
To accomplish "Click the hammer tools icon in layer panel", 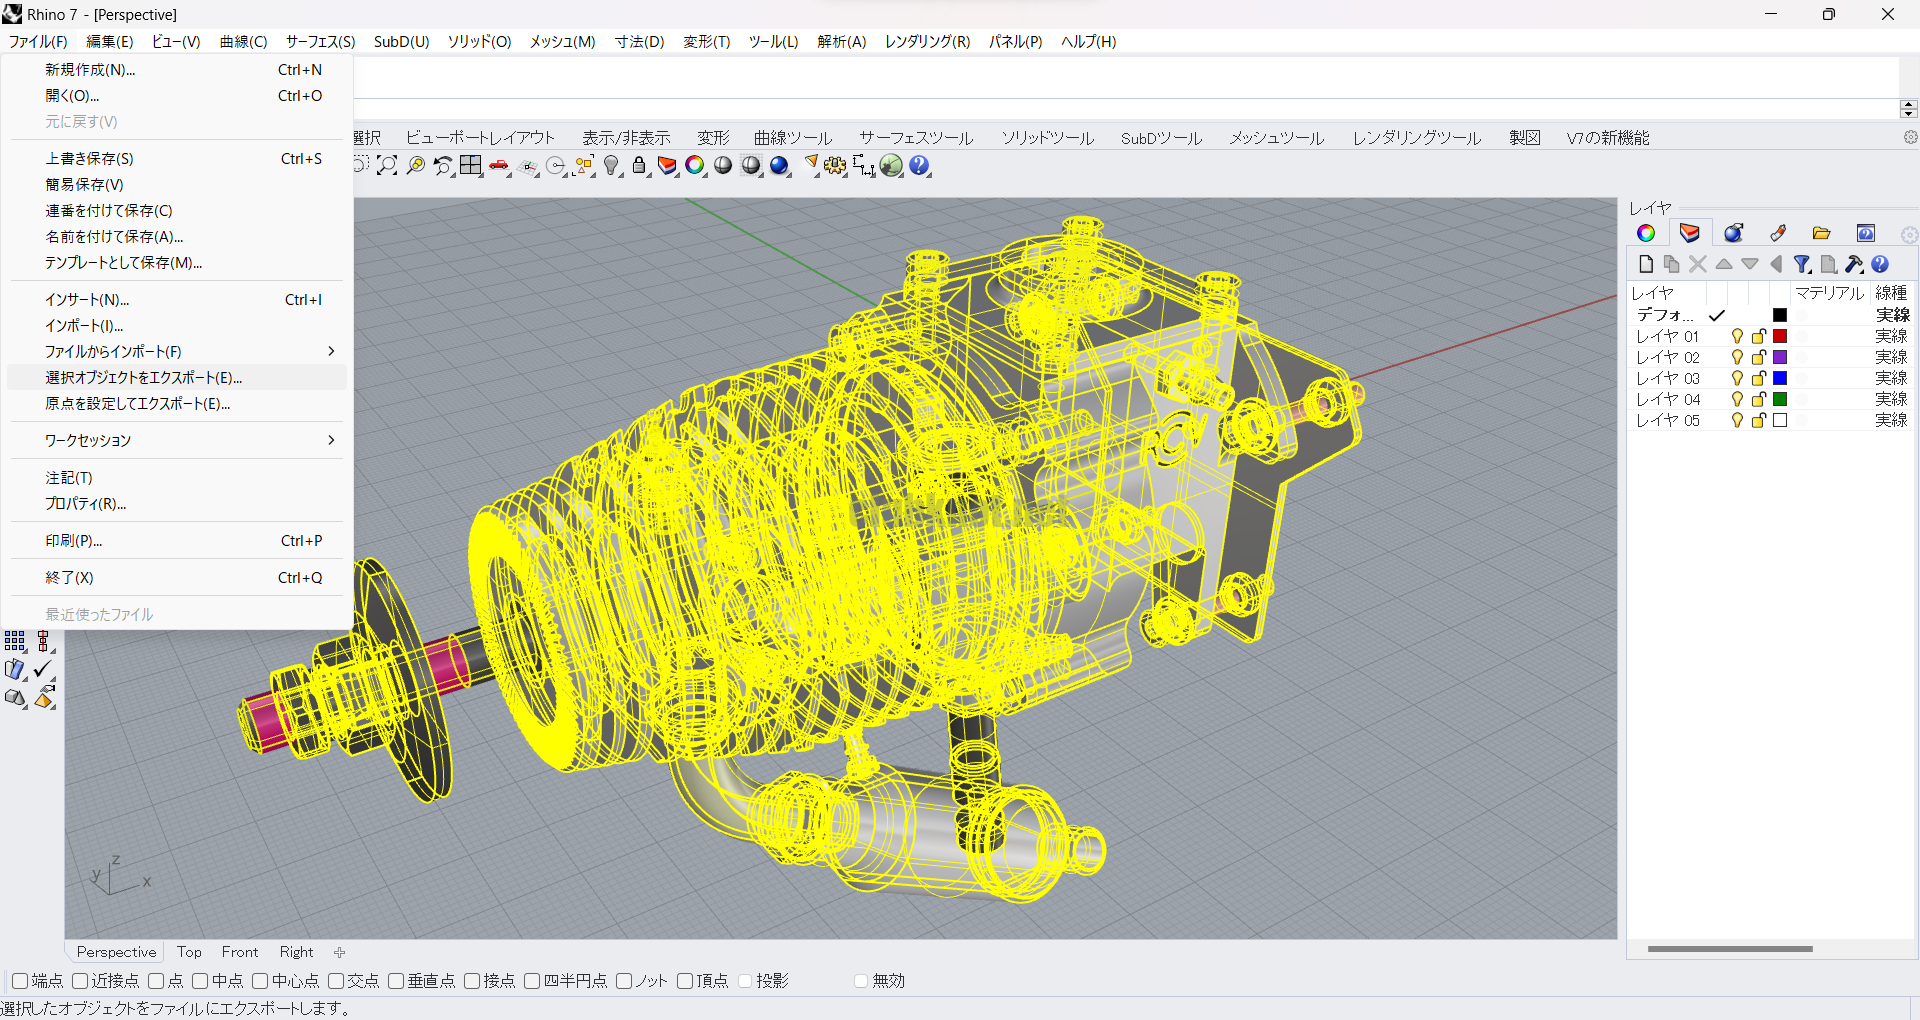I will tap(1854, 264).
